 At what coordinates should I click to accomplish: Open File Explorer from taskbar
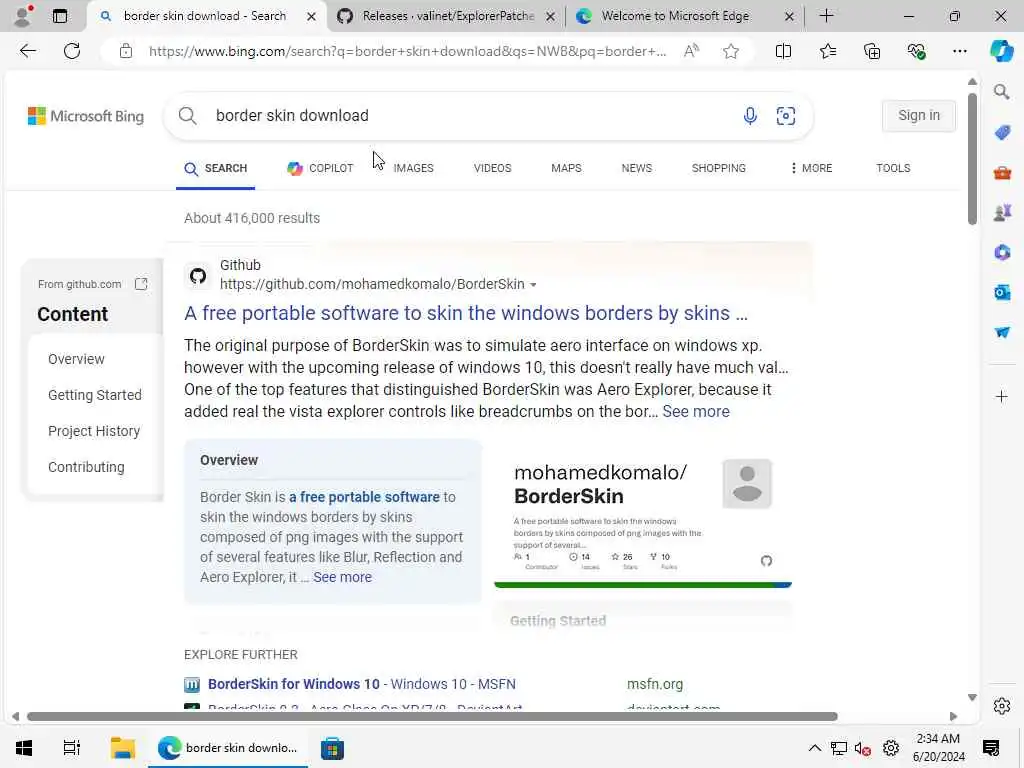122,748
